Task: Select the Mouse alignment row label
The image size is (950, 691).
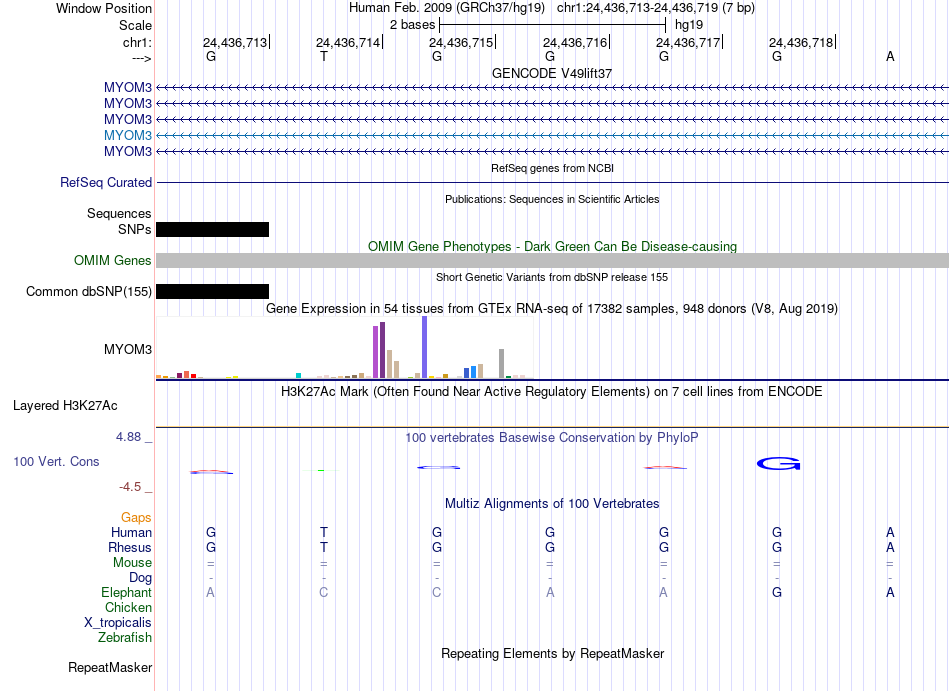Action: [x=132, y=563]
